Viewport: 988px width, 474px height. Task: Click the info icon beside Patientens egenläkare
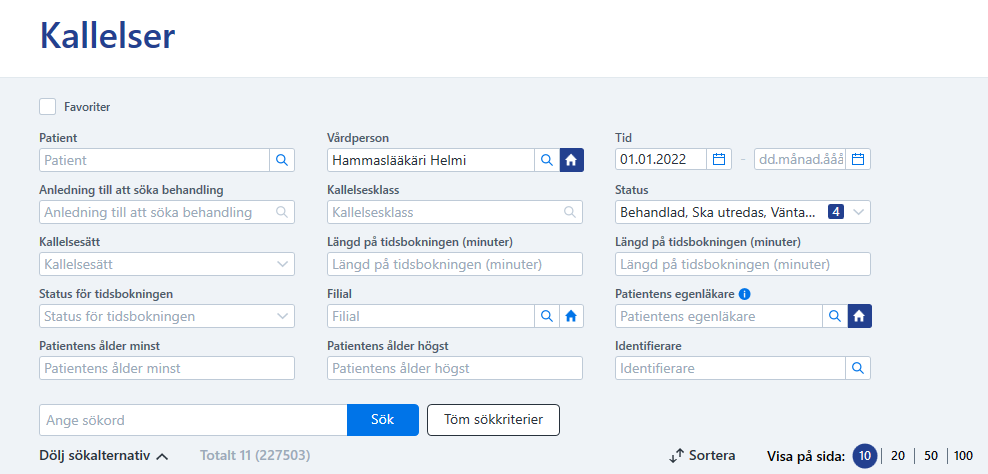(744, 294)
